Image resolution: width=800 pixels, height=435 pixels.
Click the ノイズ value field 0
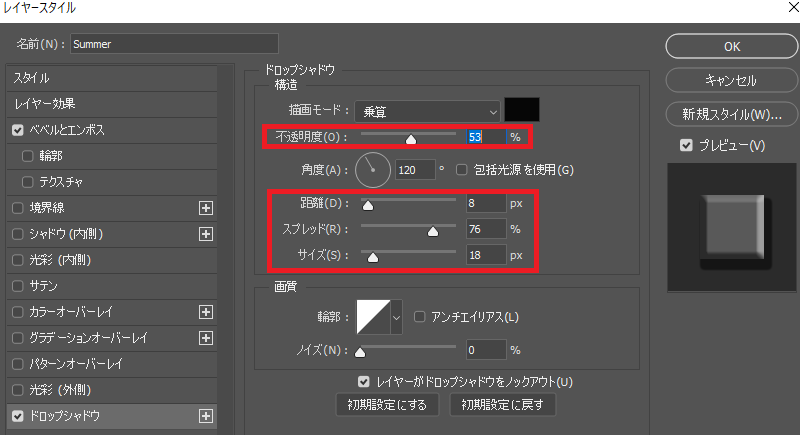tap(486, 350)
